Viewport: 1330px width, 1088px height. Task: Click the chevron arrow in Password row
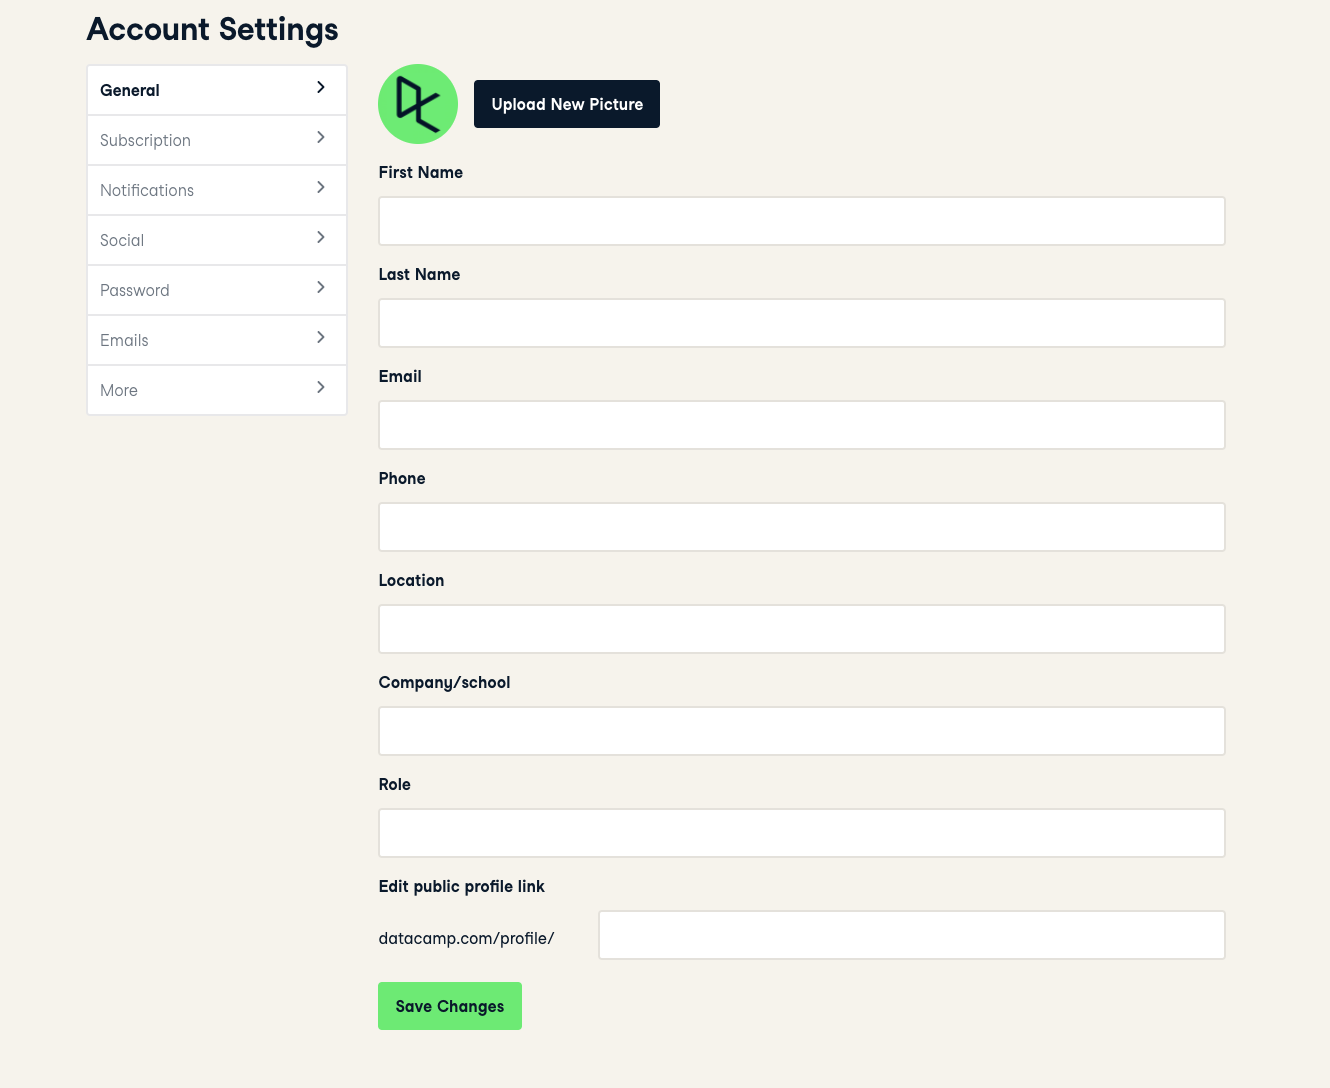click(x=321, y=288)
